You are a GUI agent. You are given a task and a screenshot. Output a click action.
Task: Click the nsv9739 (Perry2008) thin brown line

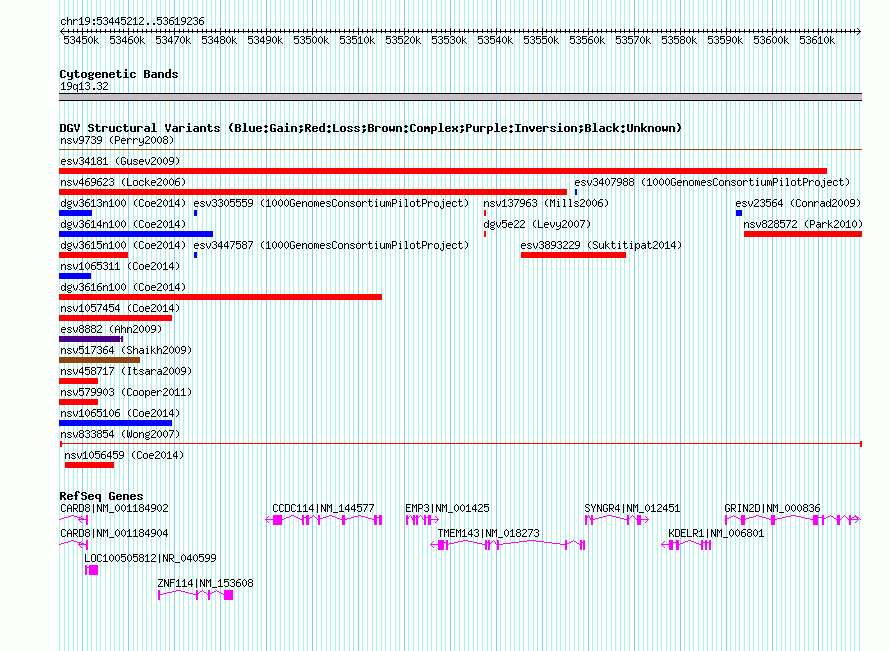460,149
